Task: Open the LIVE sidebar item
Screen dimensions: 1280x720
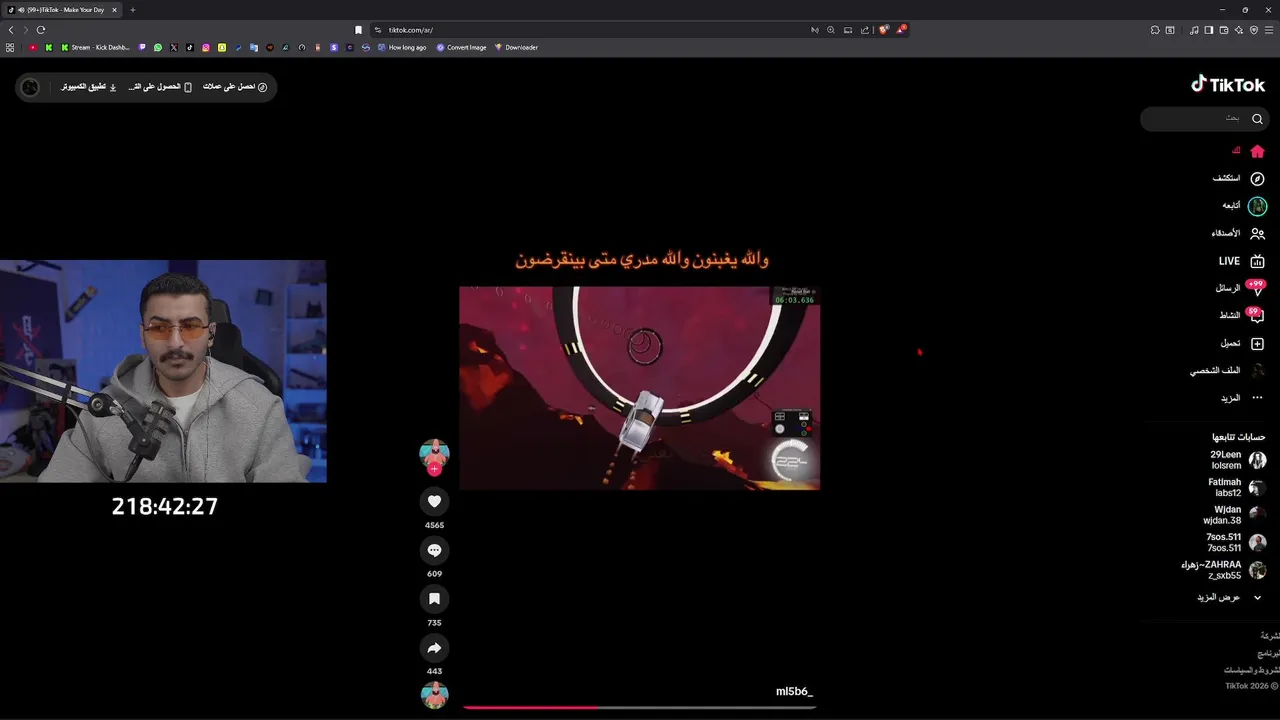Action: pyautogui.click(x=1241, y=261)
